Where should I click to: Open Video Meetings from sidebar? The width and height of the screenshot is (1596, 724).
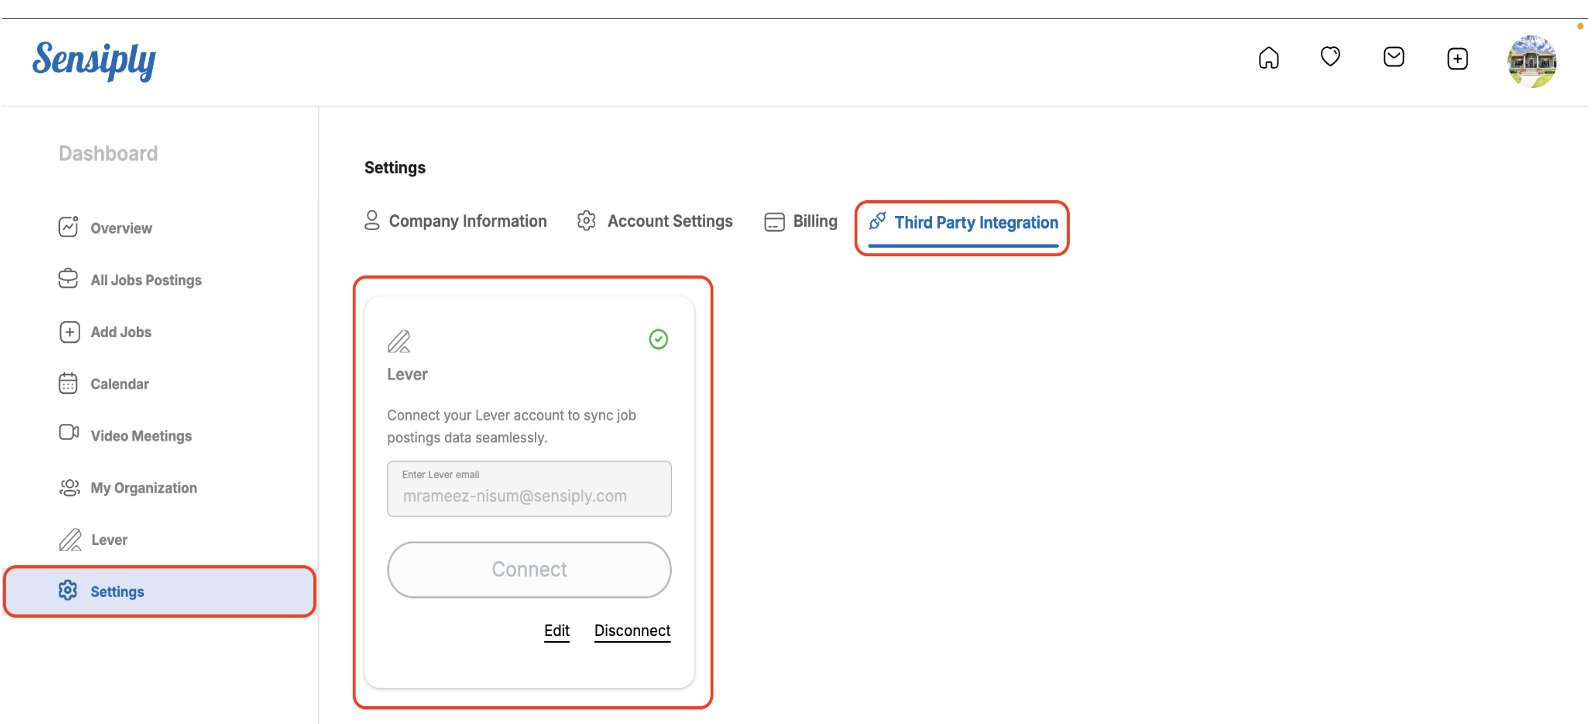[x=140, y=436]
